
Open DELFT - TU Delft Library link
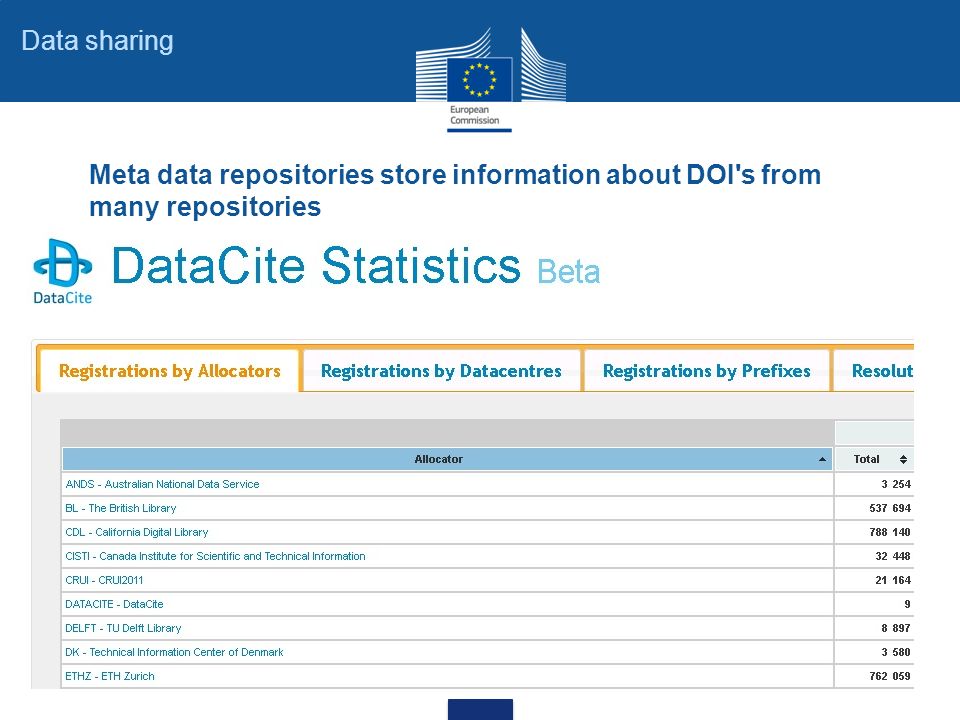tap(123, 628)
